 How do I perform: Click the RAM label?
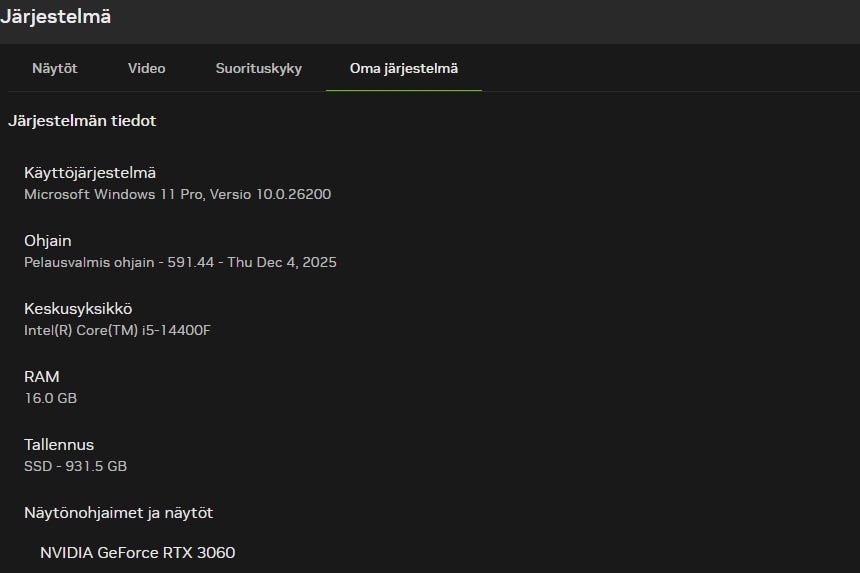point(42,377)
